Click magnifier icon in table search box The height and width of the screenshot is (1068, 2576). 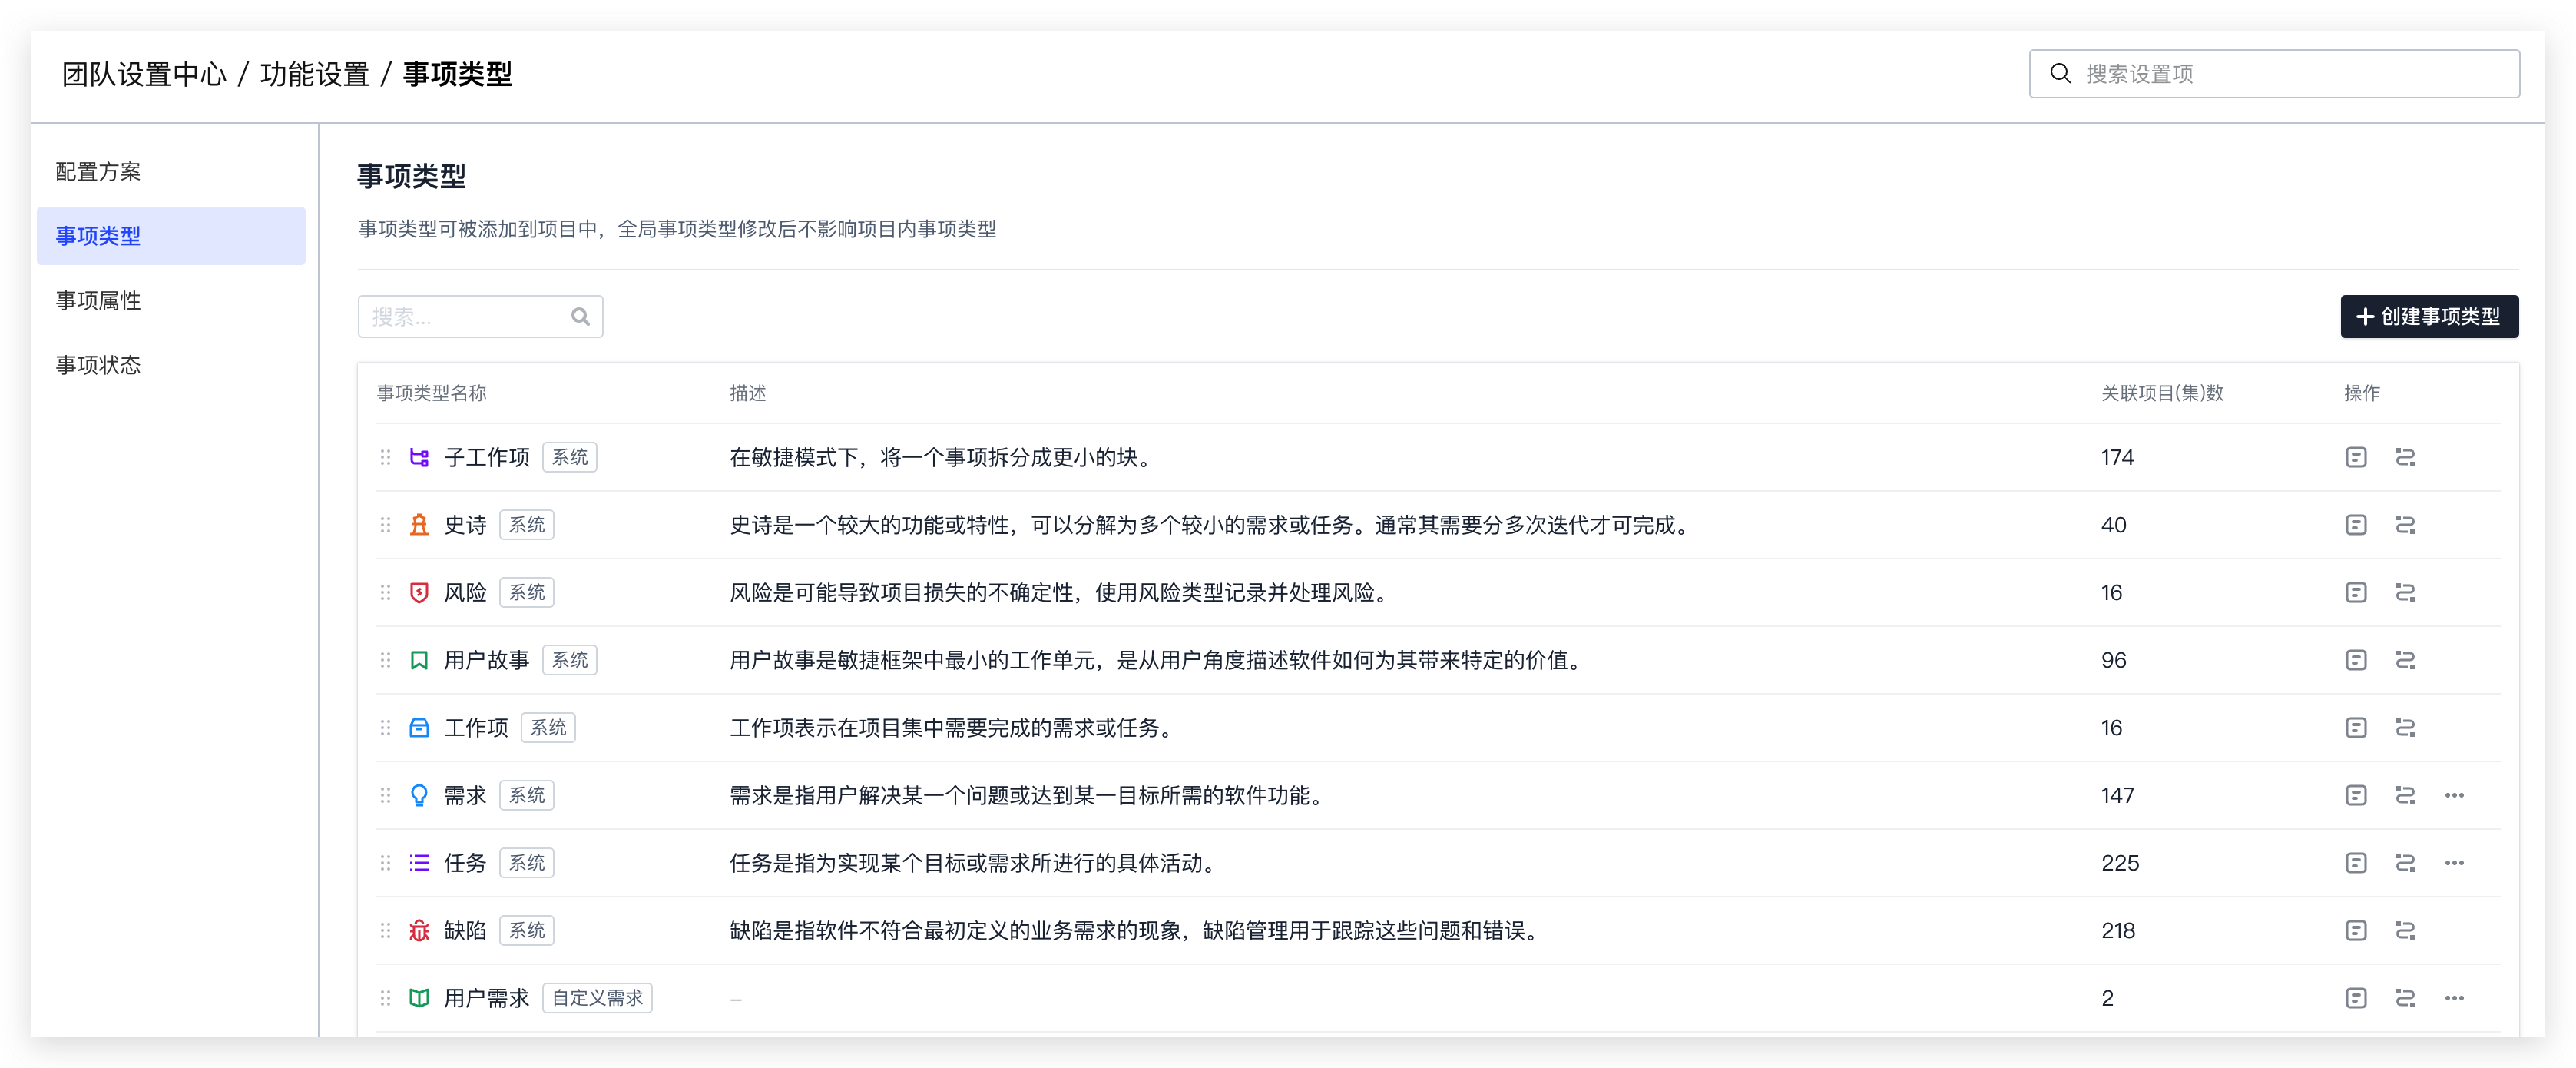pos(580,317)
